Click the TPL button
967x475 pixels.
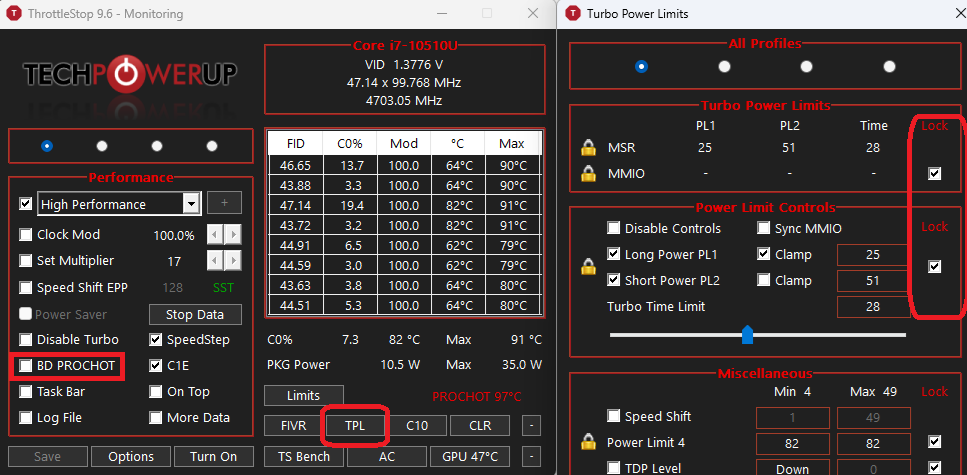pos(355,425)
